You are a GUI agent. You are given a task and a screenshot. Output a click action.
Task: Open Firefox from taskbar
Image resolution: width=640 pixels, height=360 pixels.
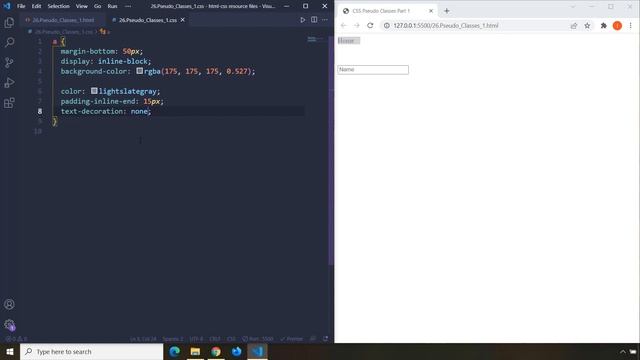[x=236, y=351]
